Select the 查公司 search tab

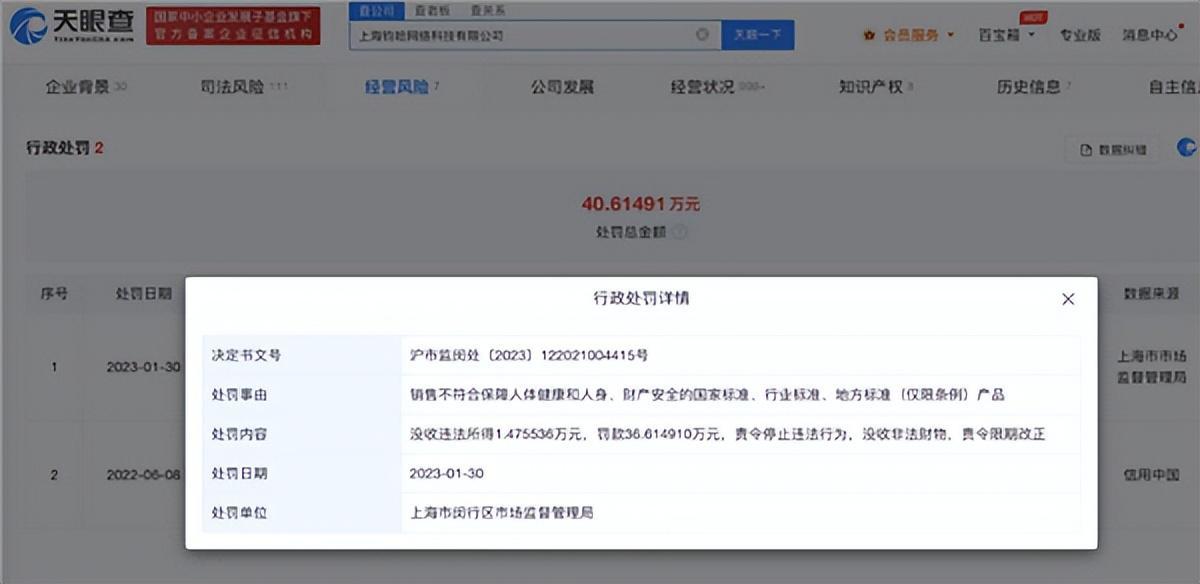(x=377, y=10)
